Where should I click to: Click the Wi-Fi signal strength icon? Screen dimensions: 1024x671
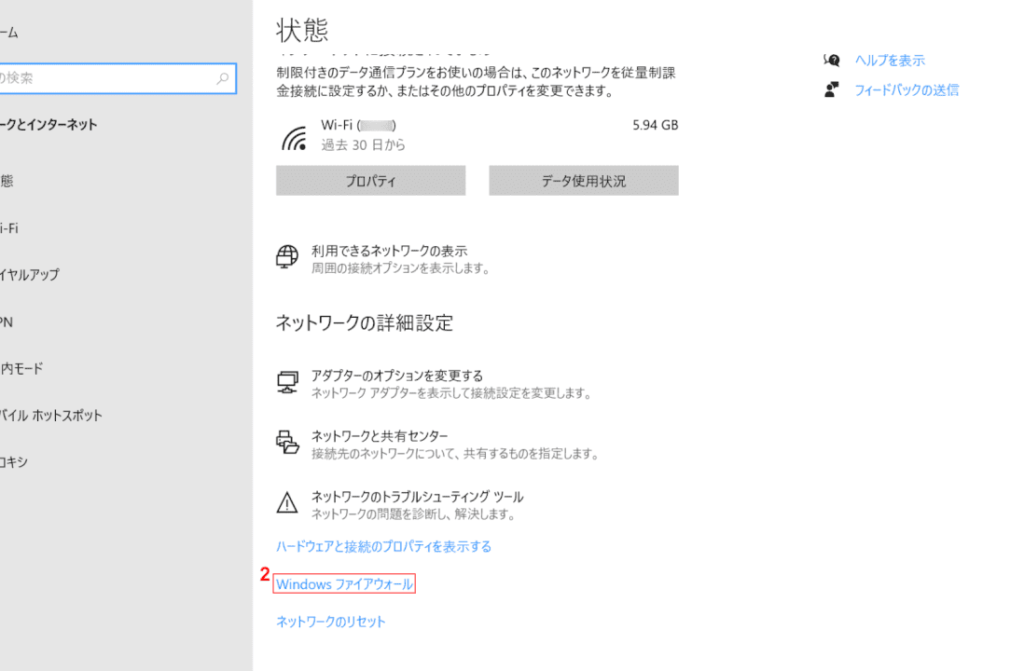[293, 136]
